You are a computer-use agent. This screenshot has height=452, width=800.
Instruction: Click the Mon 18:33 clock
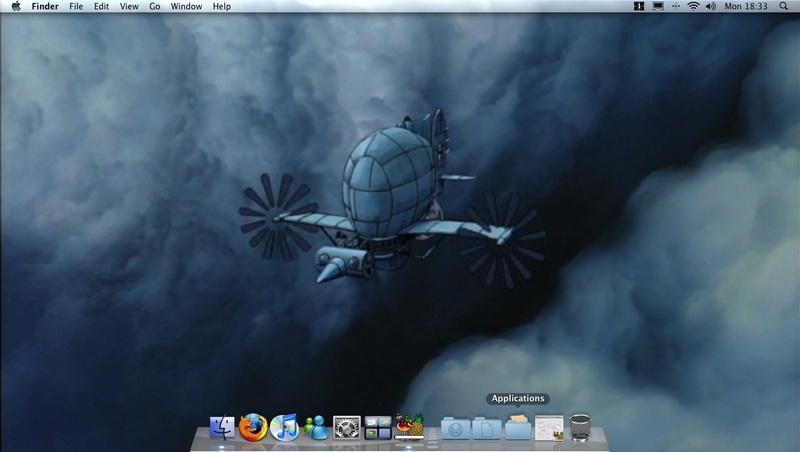[746, 6]
